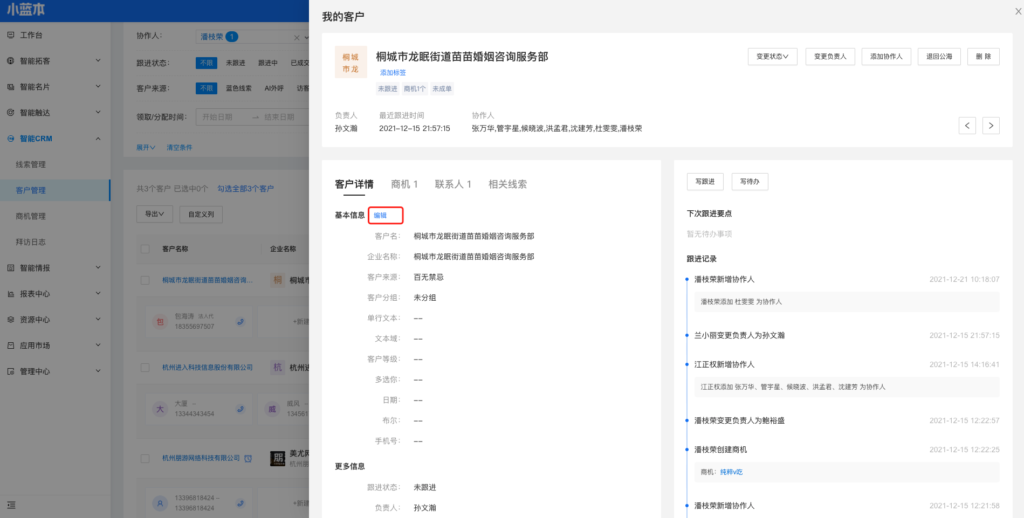Collapse the 智能CRM sidebar menu
This screenshot has width=1024, height=518.
coord(98,139)
